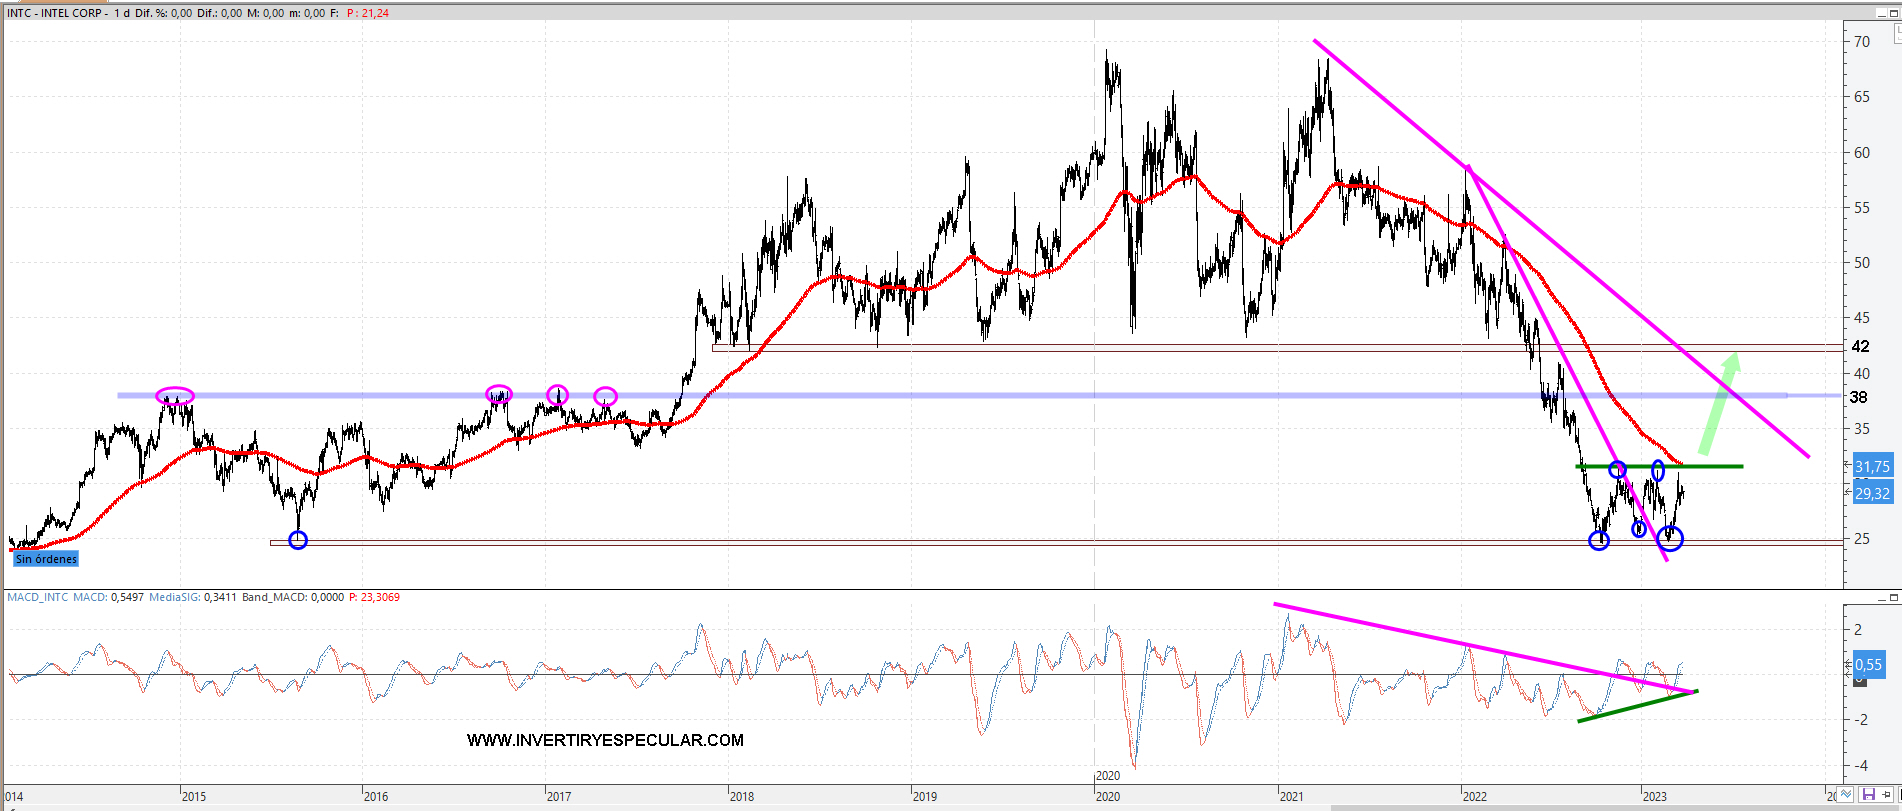
Task: Minimize the MACD indicator pane
Action: (x=1880, y=598)
